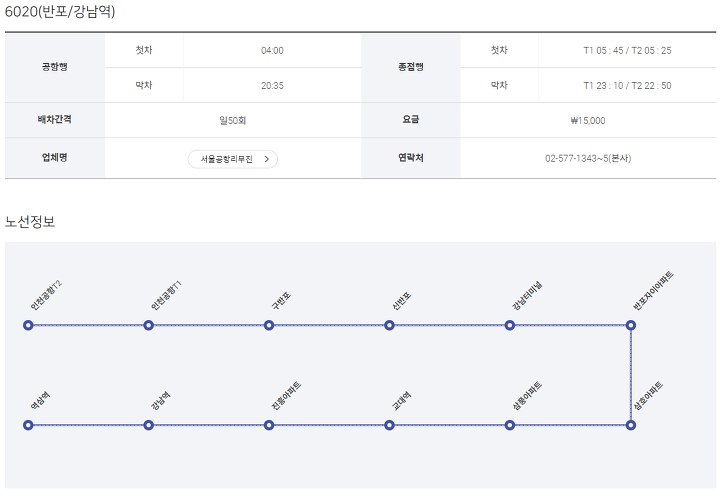This screenshot has width=720, height=497.
Task: Click the 6020(반포/강남역) route title
Action: pyautogui.click(x=61, y=12)
